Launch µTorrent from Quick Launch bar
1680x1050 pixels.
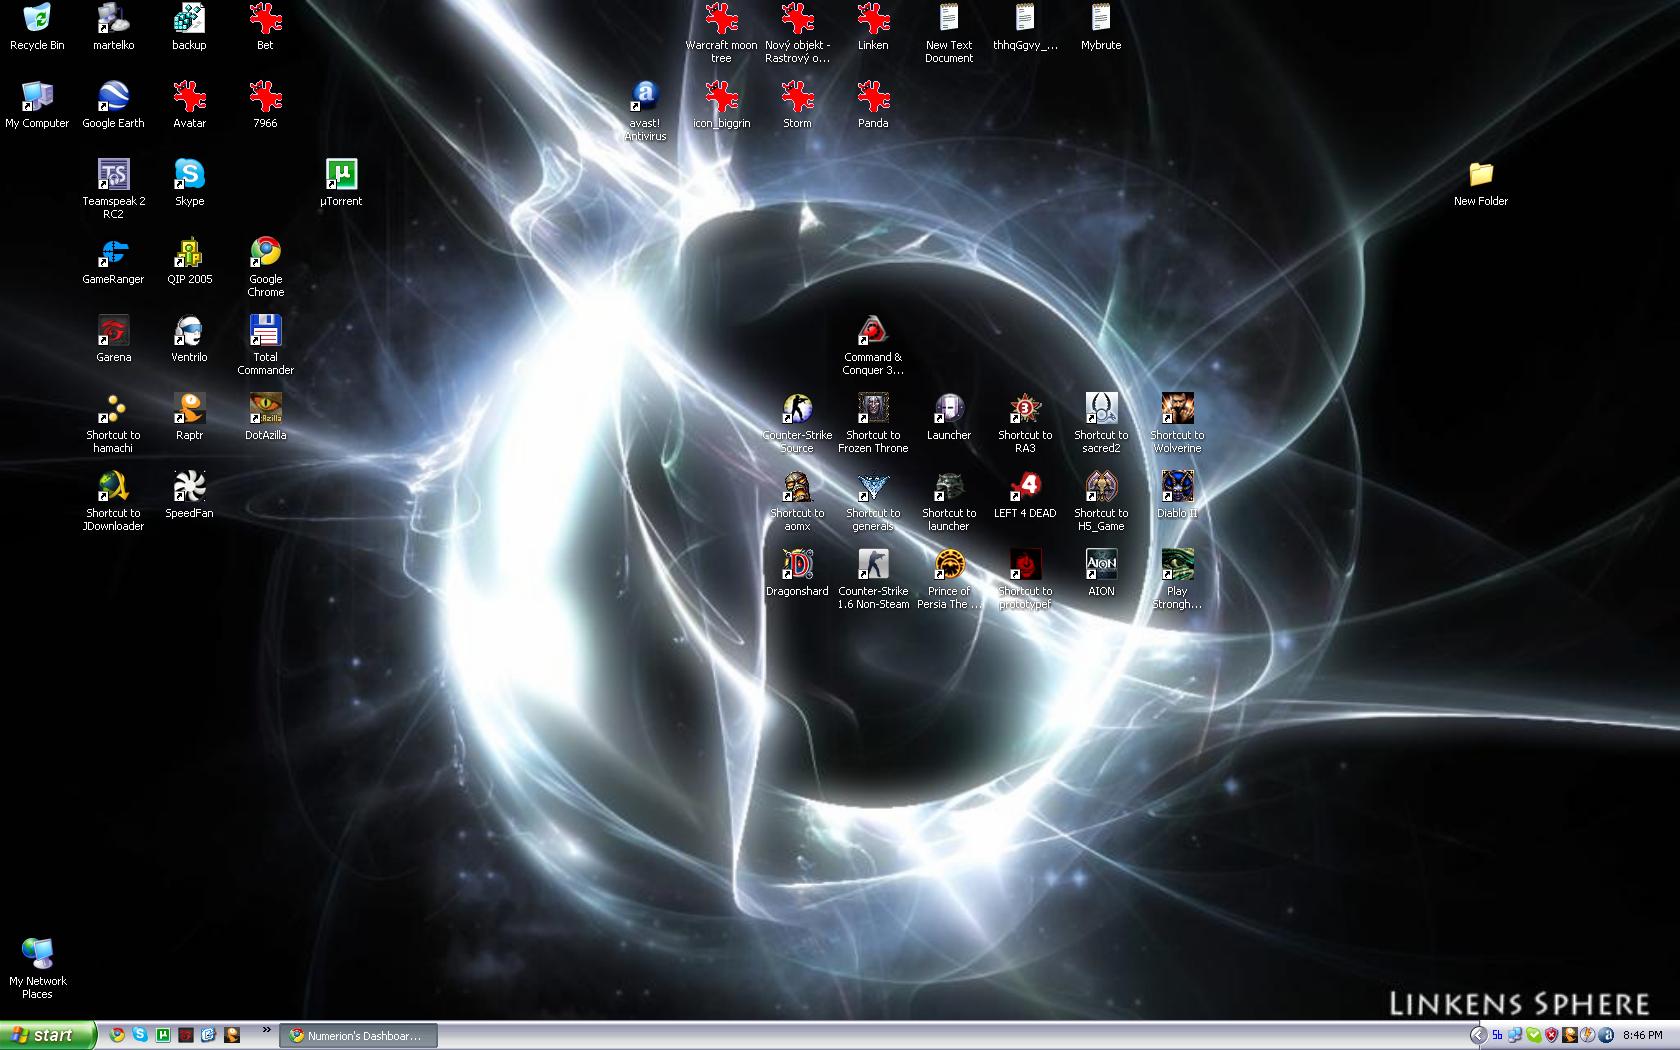(163, 1035)
